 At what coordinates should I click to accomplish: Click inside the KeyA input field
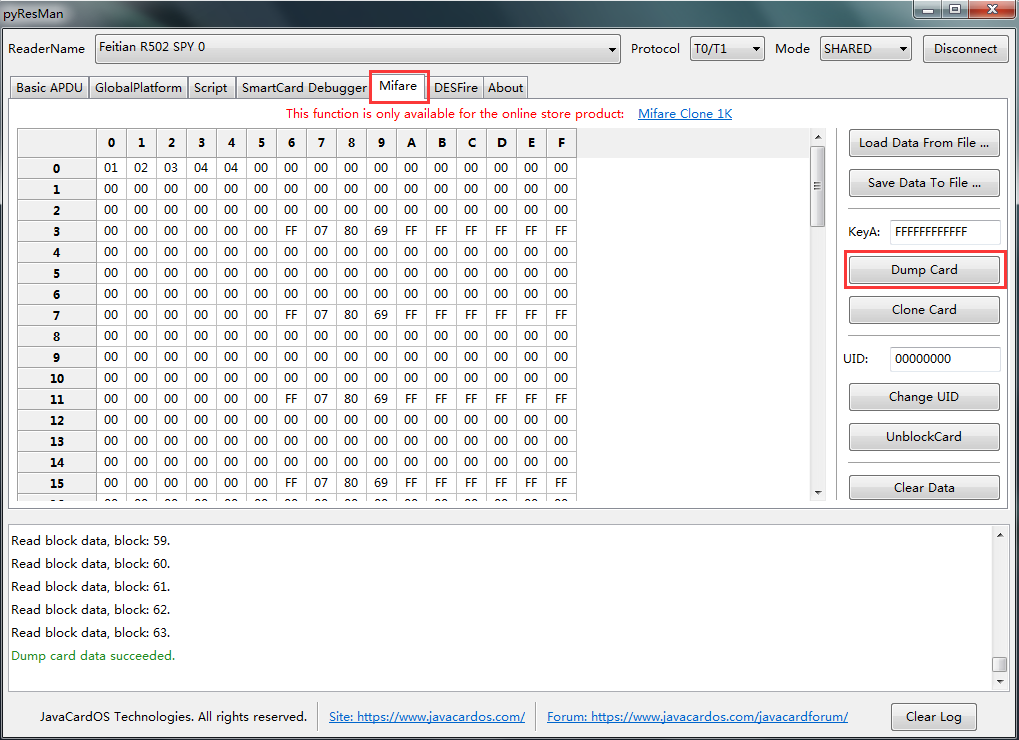pos(944,232)
